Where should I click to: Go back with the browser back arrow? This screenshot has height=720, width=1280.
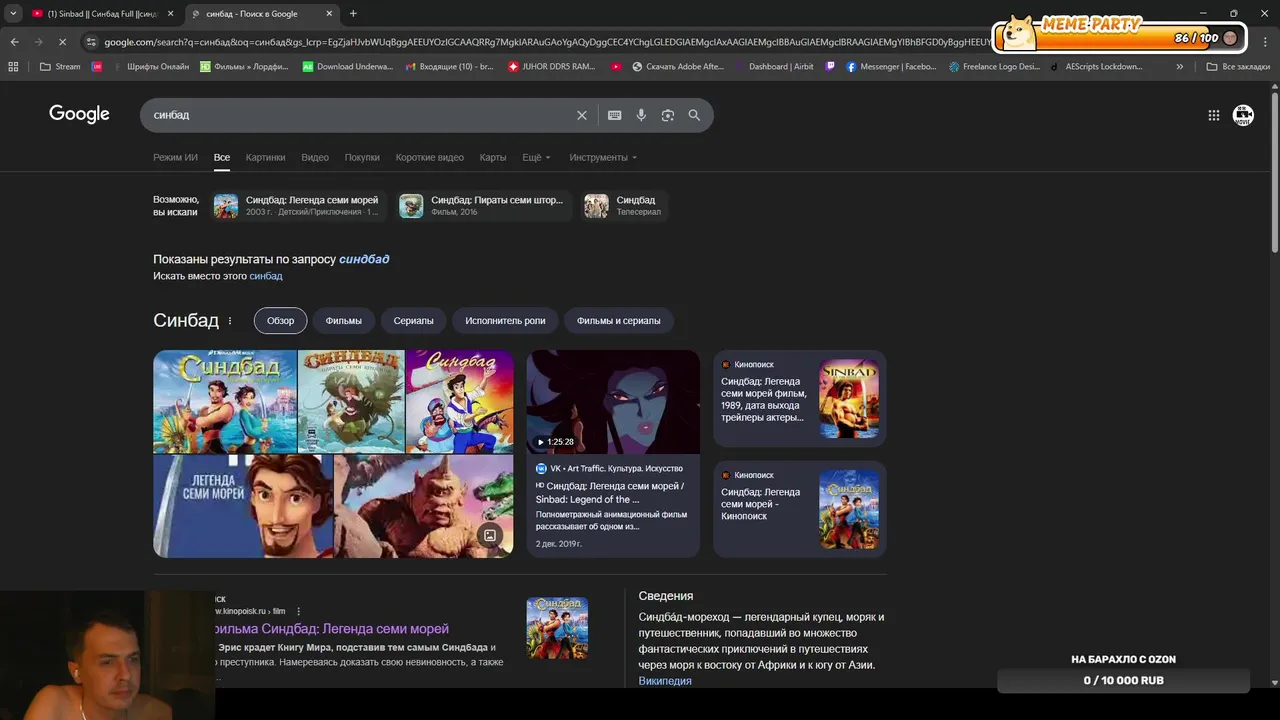(14, 42)
